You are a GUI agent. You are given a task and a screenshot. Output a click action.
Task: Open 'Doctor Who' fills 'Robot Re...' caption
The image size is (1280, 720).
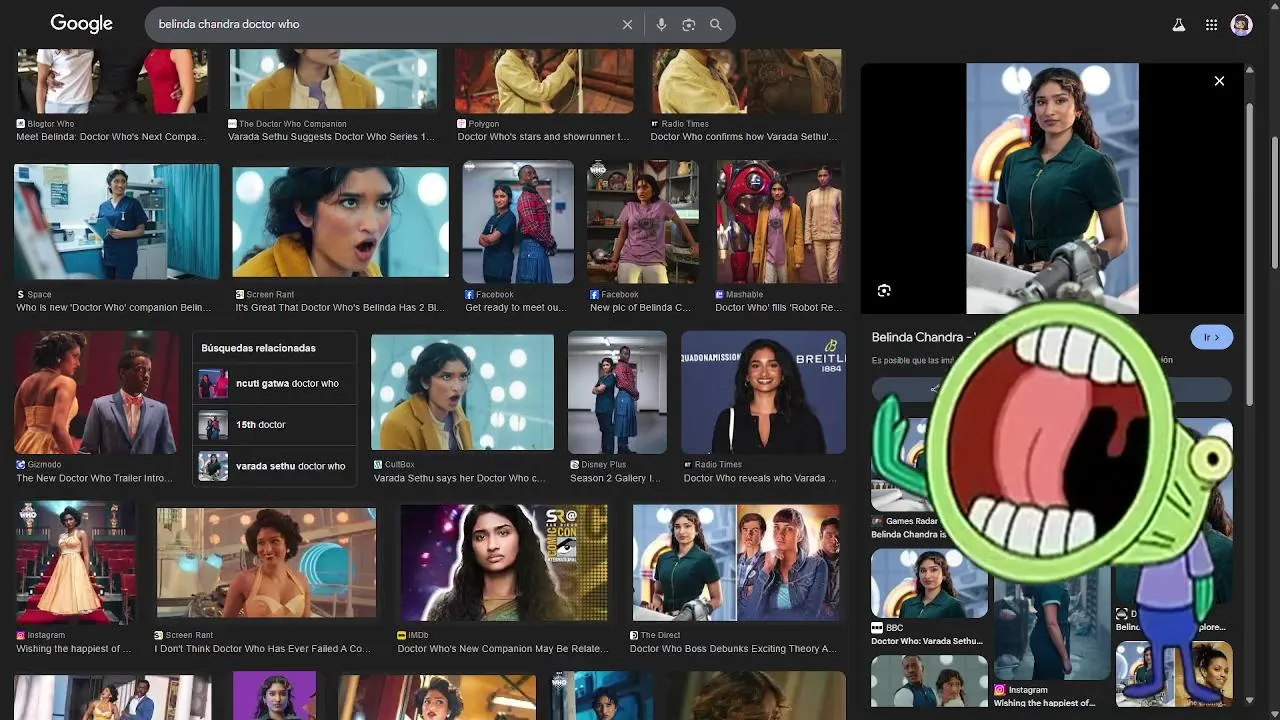tap(779, 308)
